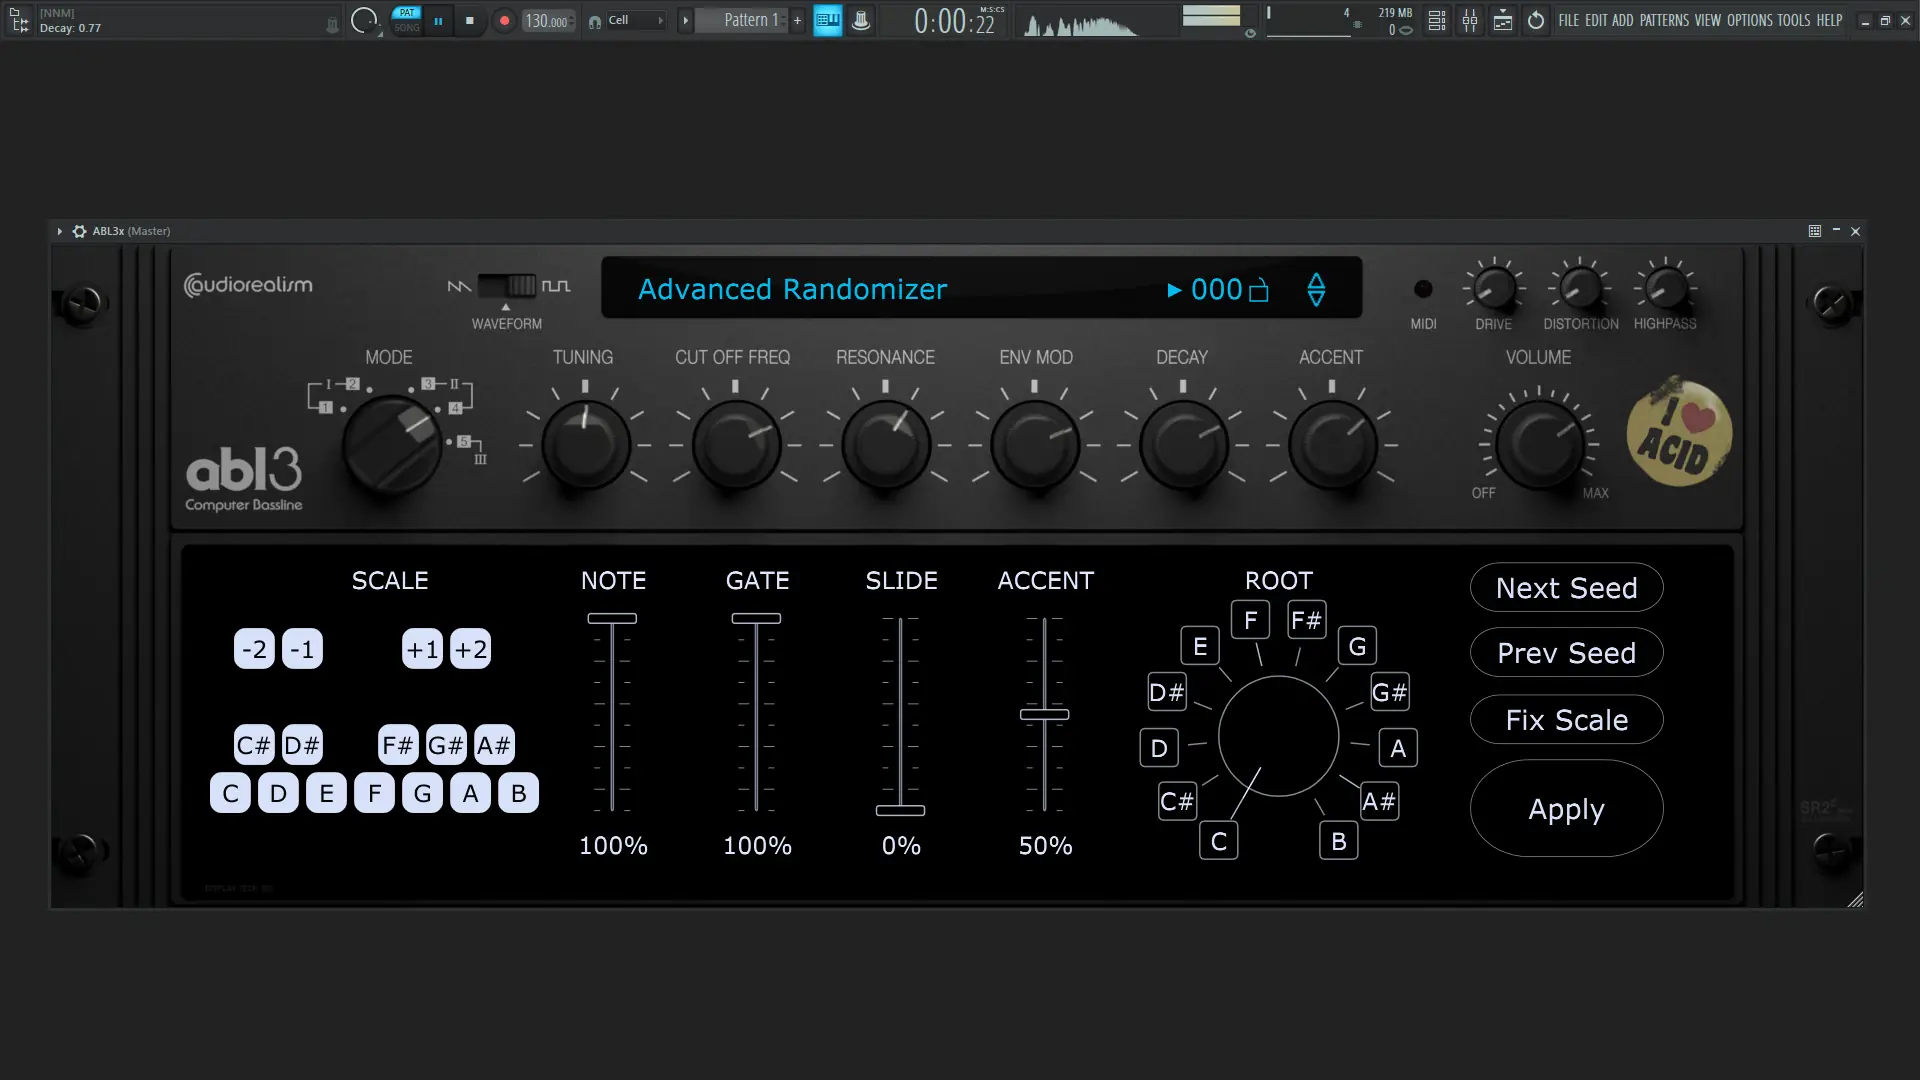Open the TOOLS menu
The image size is (1920, 1080).
tap(1793, 20)
